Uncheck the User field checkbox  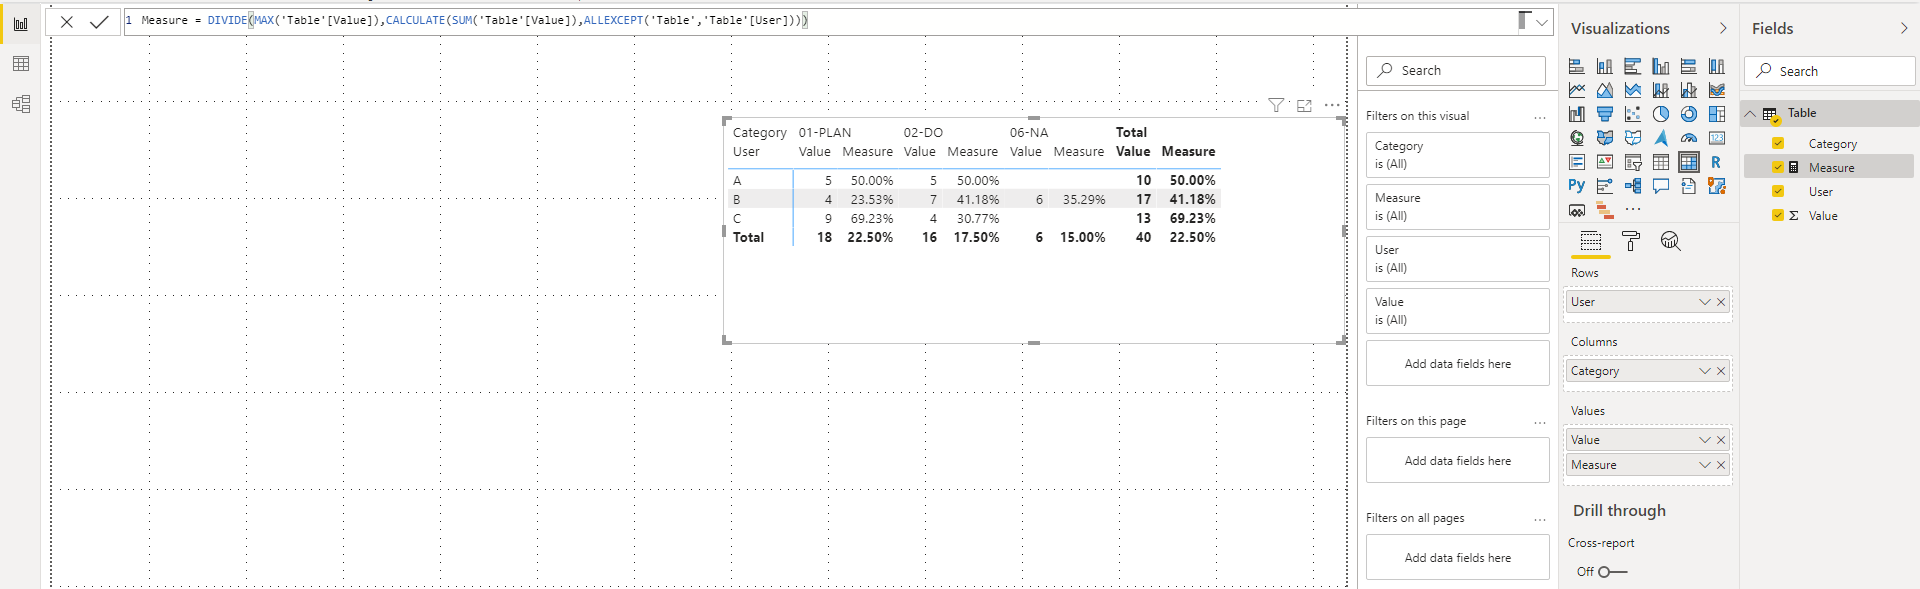coord(1778,192)
